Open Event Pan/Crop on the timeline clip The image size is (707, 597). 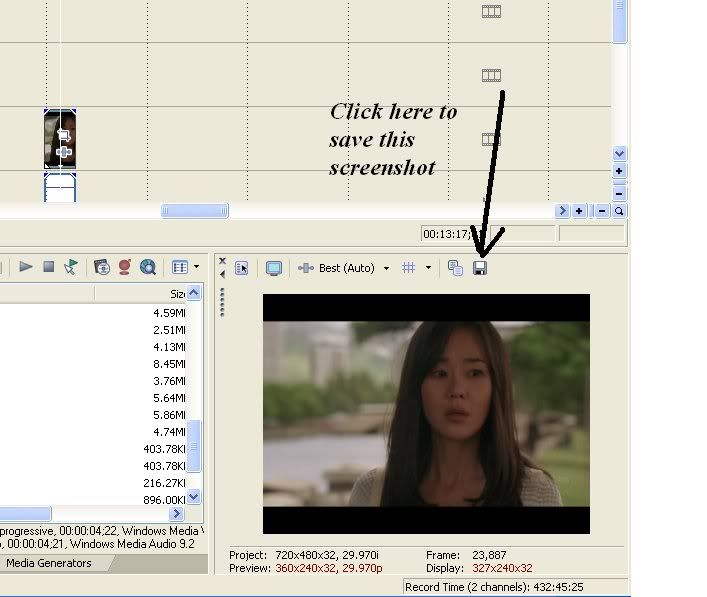coord(64,135)
